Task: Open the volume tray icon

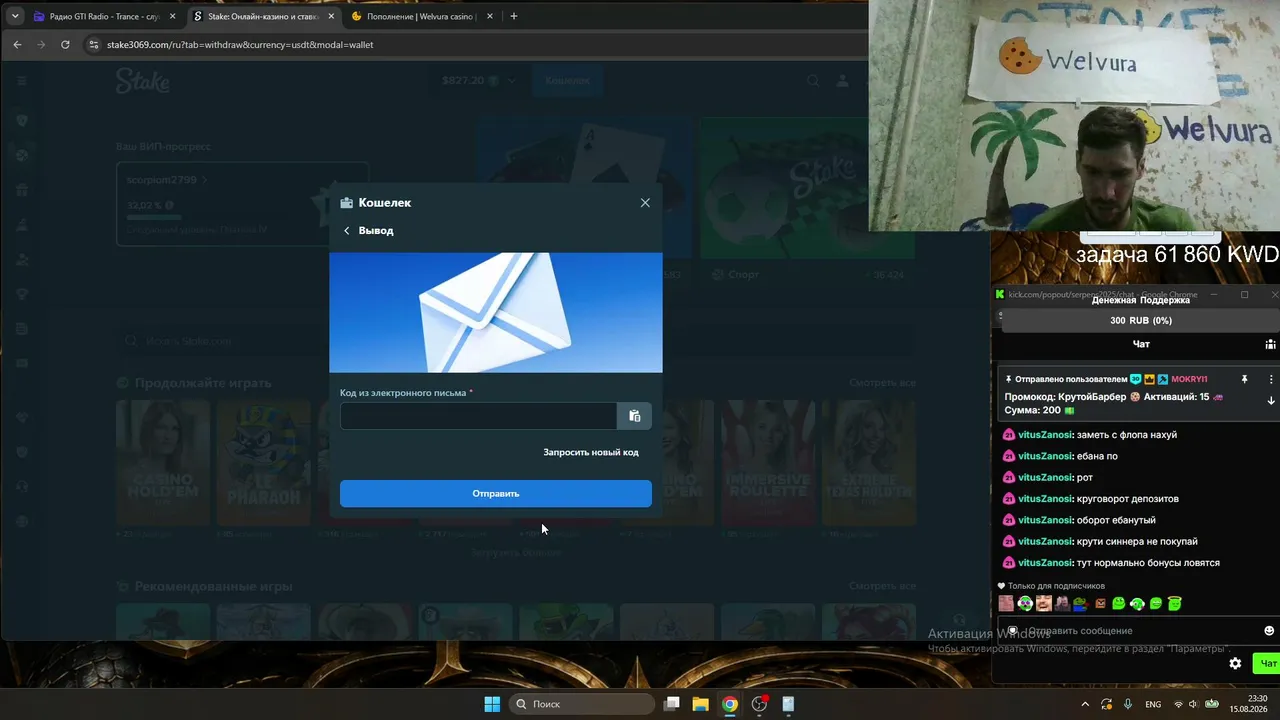Action: [x=1193, y=704]
